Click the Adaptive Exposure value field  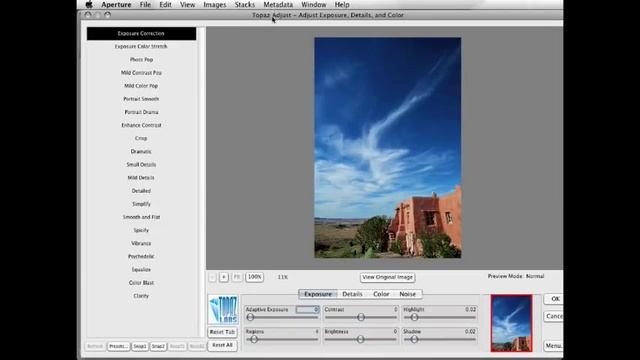307,310
